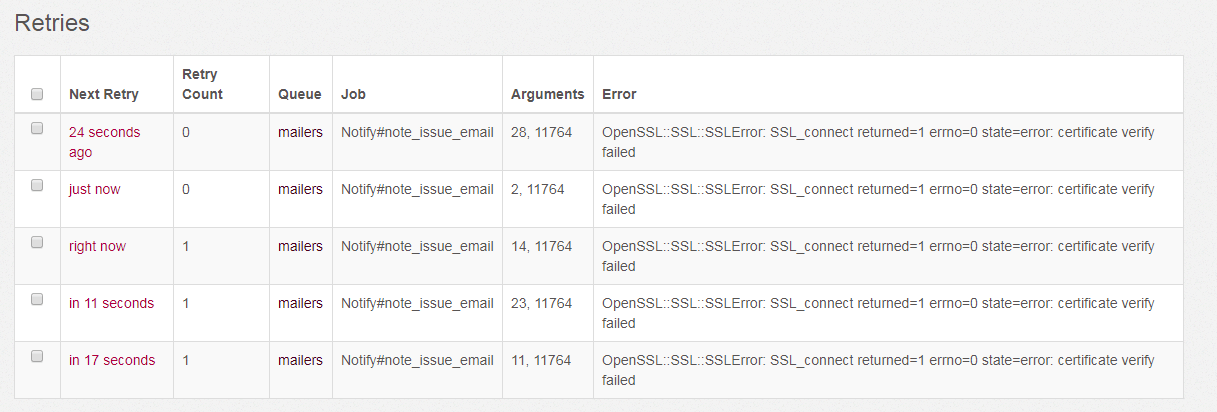The height and width of the screenshot is (412, 1217).
Task: Follow the 'in 11 seconds' retry link
Action: 111,303
